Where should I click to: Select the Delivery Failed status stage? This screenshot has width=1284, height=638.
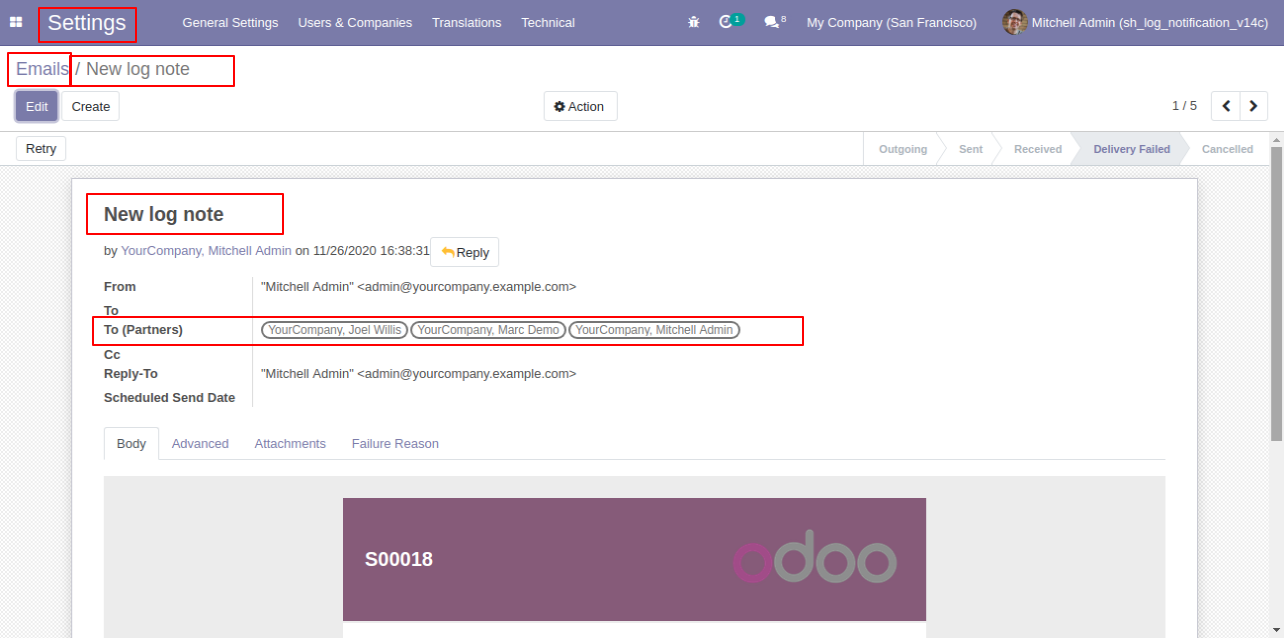pos(1131,149)
